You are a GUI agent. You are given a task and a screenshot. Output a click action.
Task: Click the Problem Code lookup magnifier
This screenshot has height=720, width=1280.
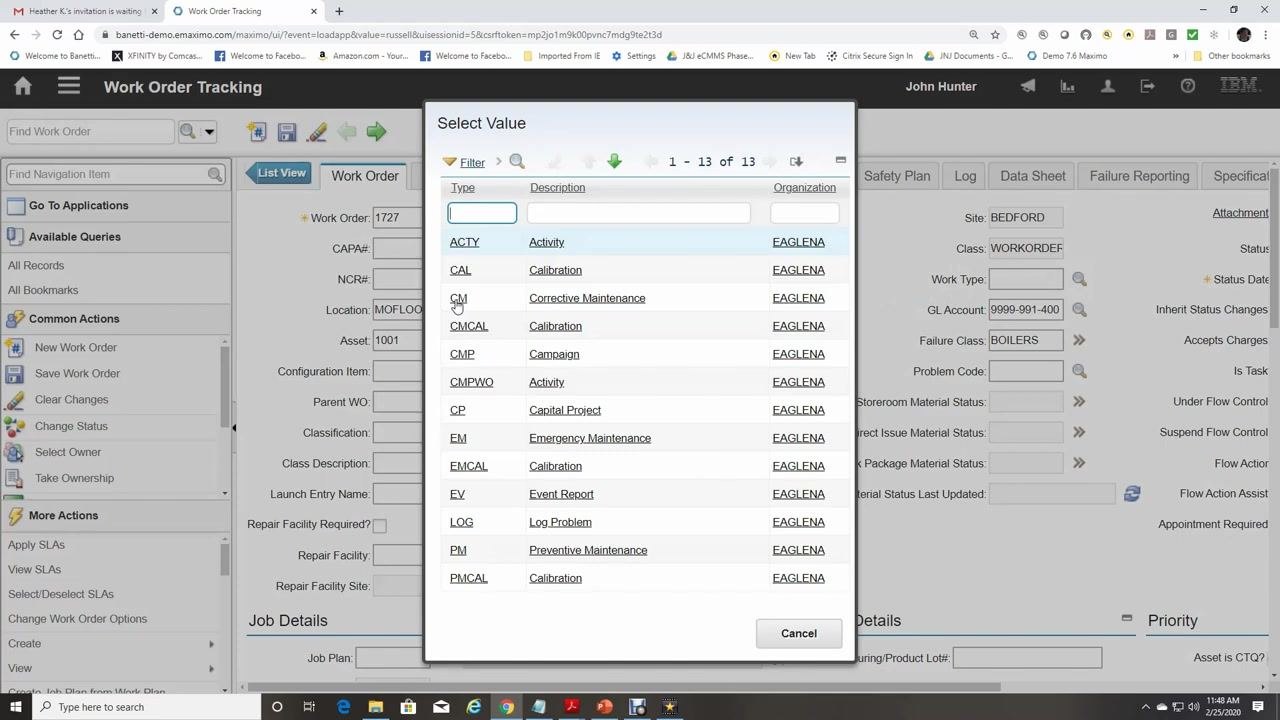tap(1079, 371)
